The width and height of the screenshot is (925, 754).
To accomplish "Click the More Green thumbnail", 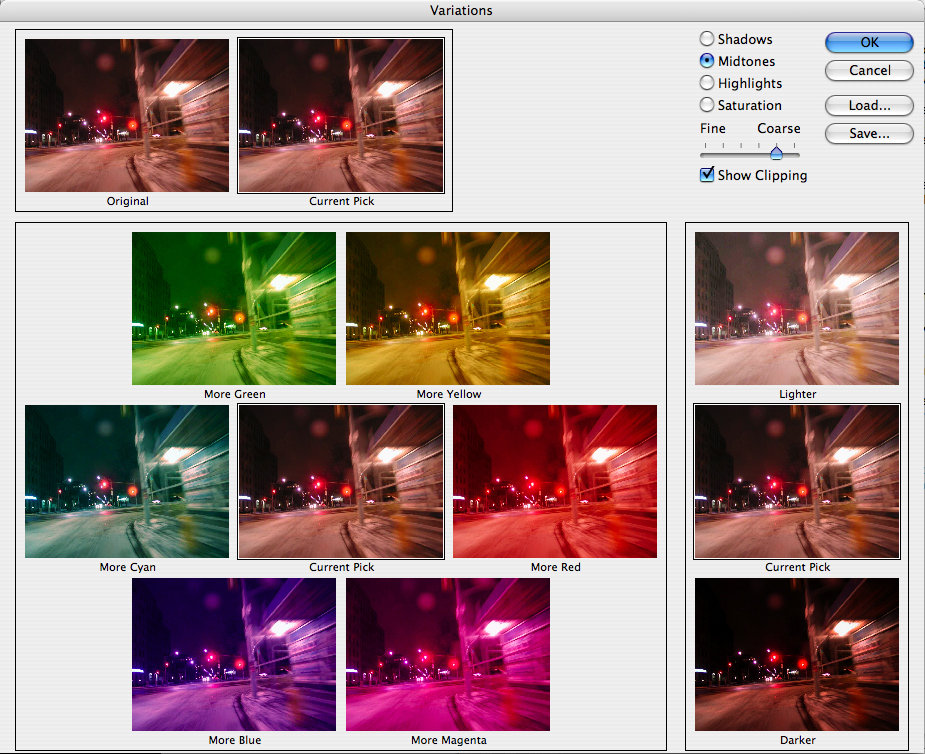I will [x=234, y=308].
